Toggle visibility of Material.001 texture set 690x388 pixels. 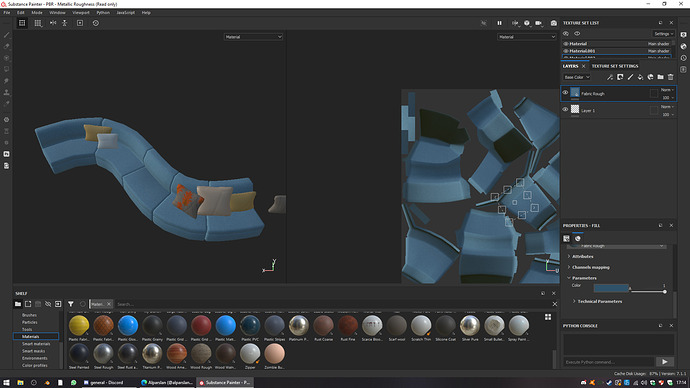pos(566,51)
